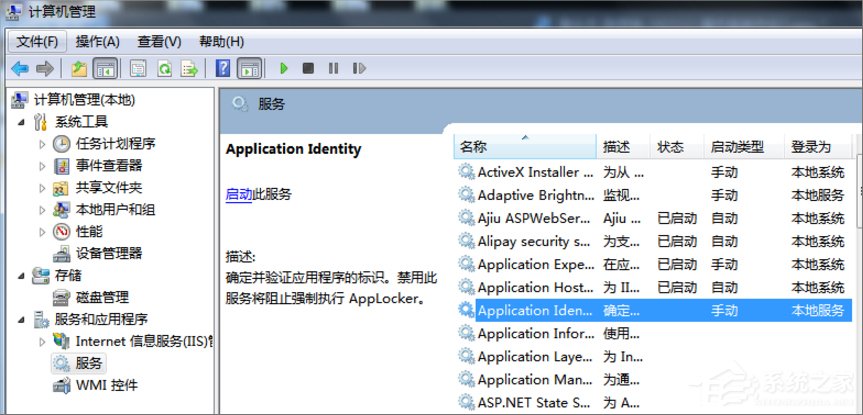Expand the Internet 信息服务(IIS) node arrow

(x=42, y=341)
